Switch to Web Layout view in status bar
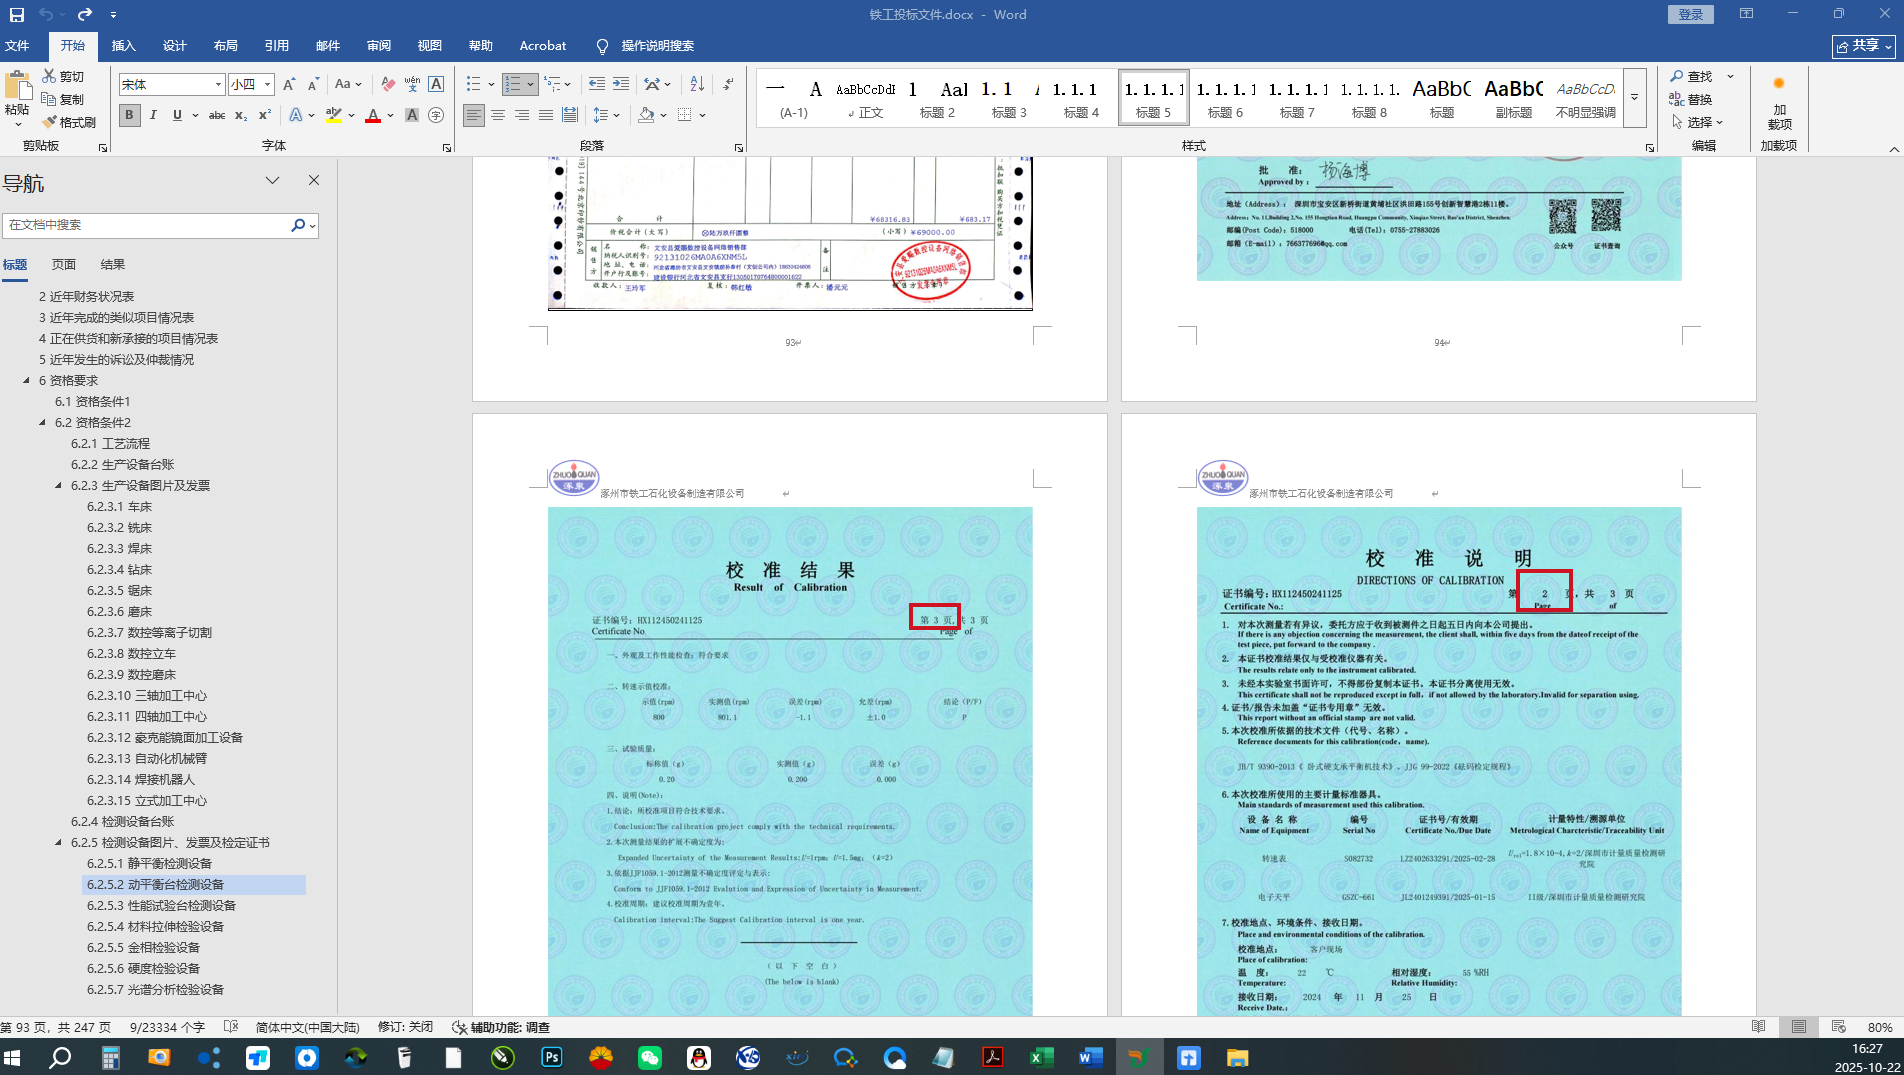 [x=1838, y=1027]
